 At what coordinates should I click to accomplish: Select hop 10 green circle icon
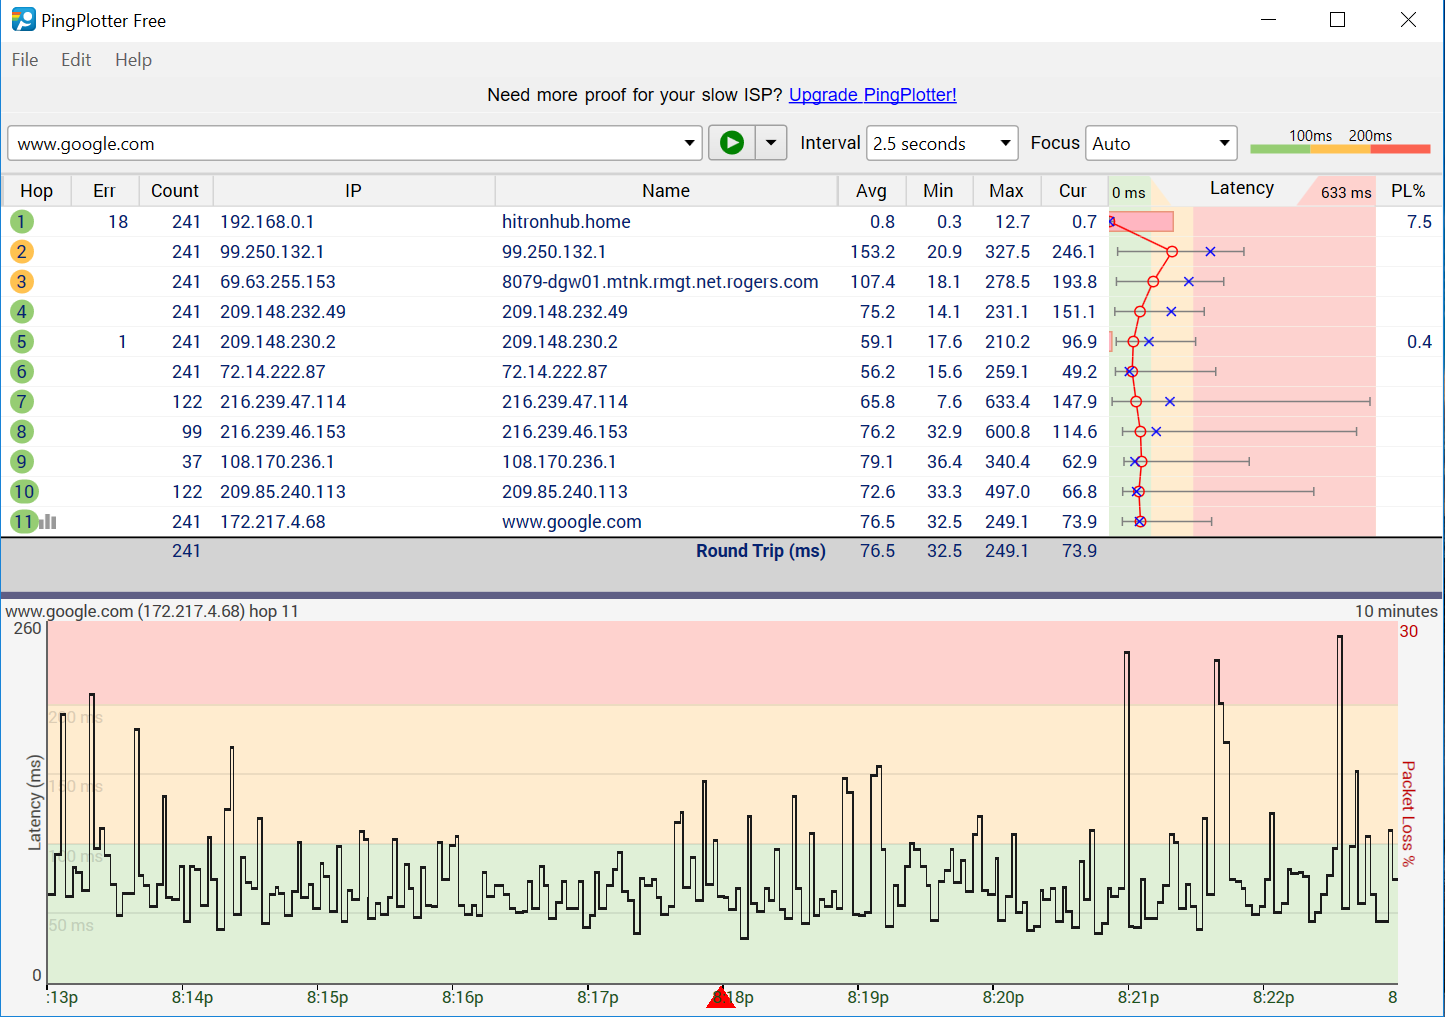tap(24, 492)
